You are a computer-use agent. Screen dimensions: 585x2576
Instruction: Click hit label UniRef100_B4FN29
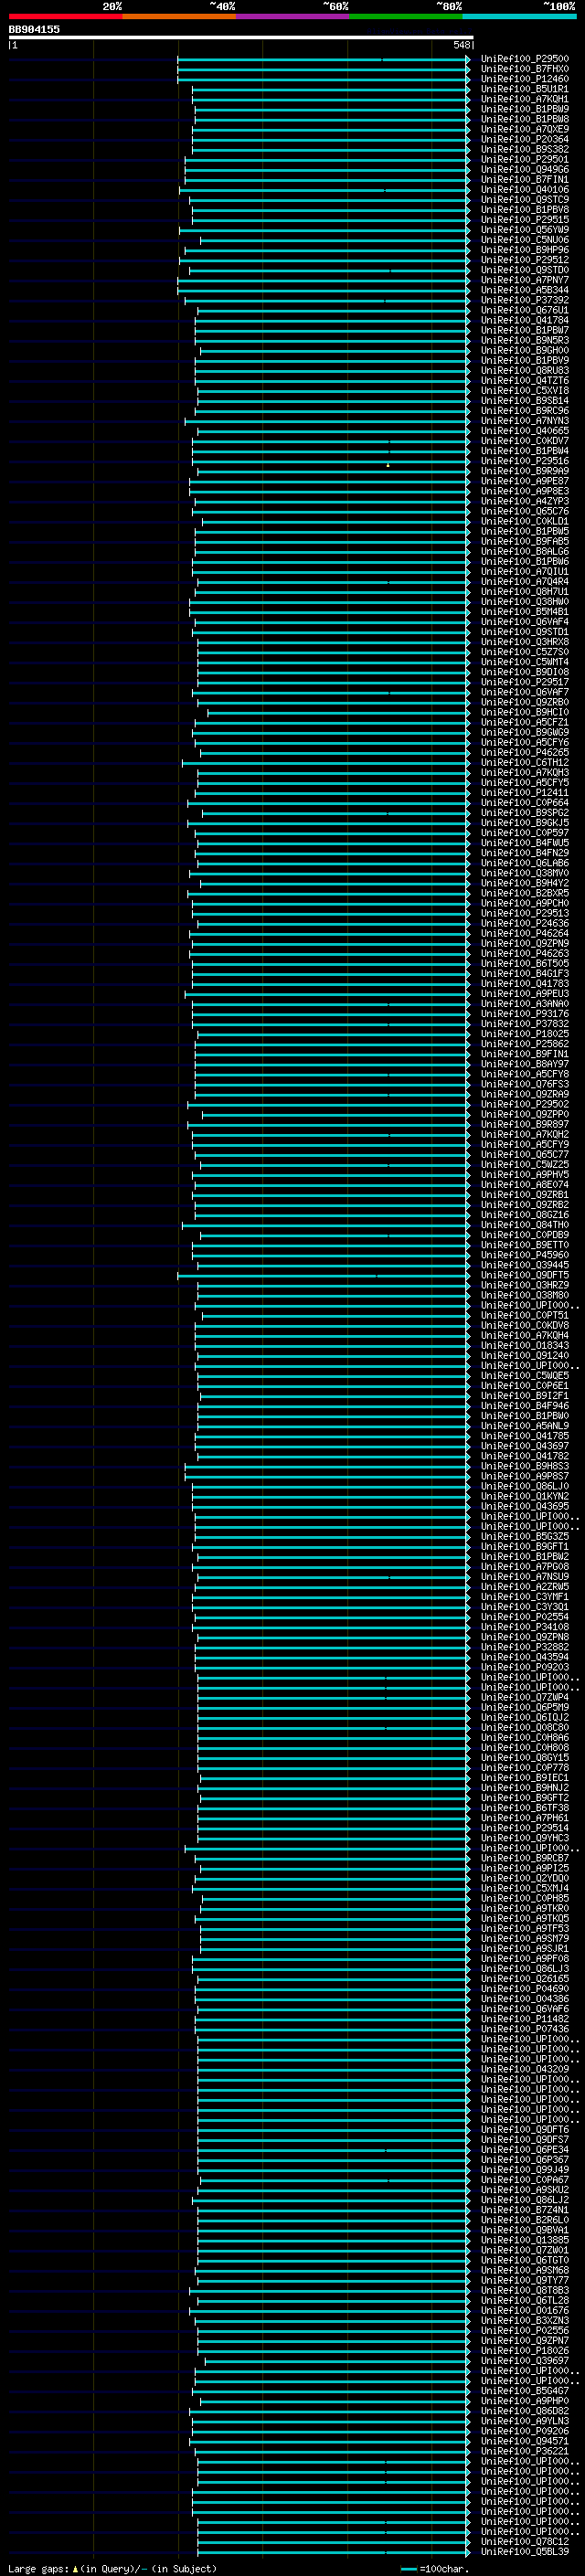click(524, 853)
